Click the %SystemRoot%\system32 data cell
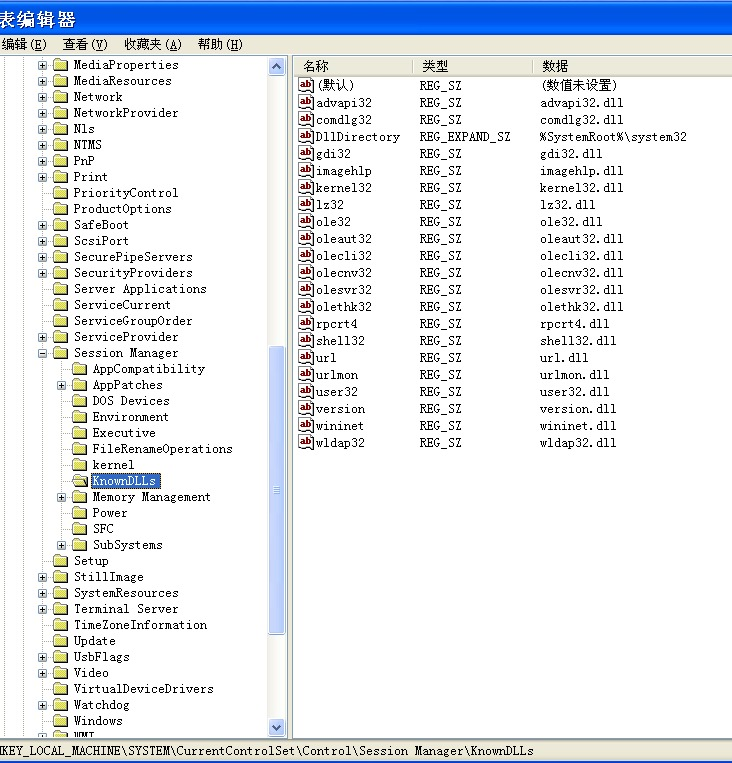Image resolution: width=732 pixels, height=763 pixels. (613, 137)
